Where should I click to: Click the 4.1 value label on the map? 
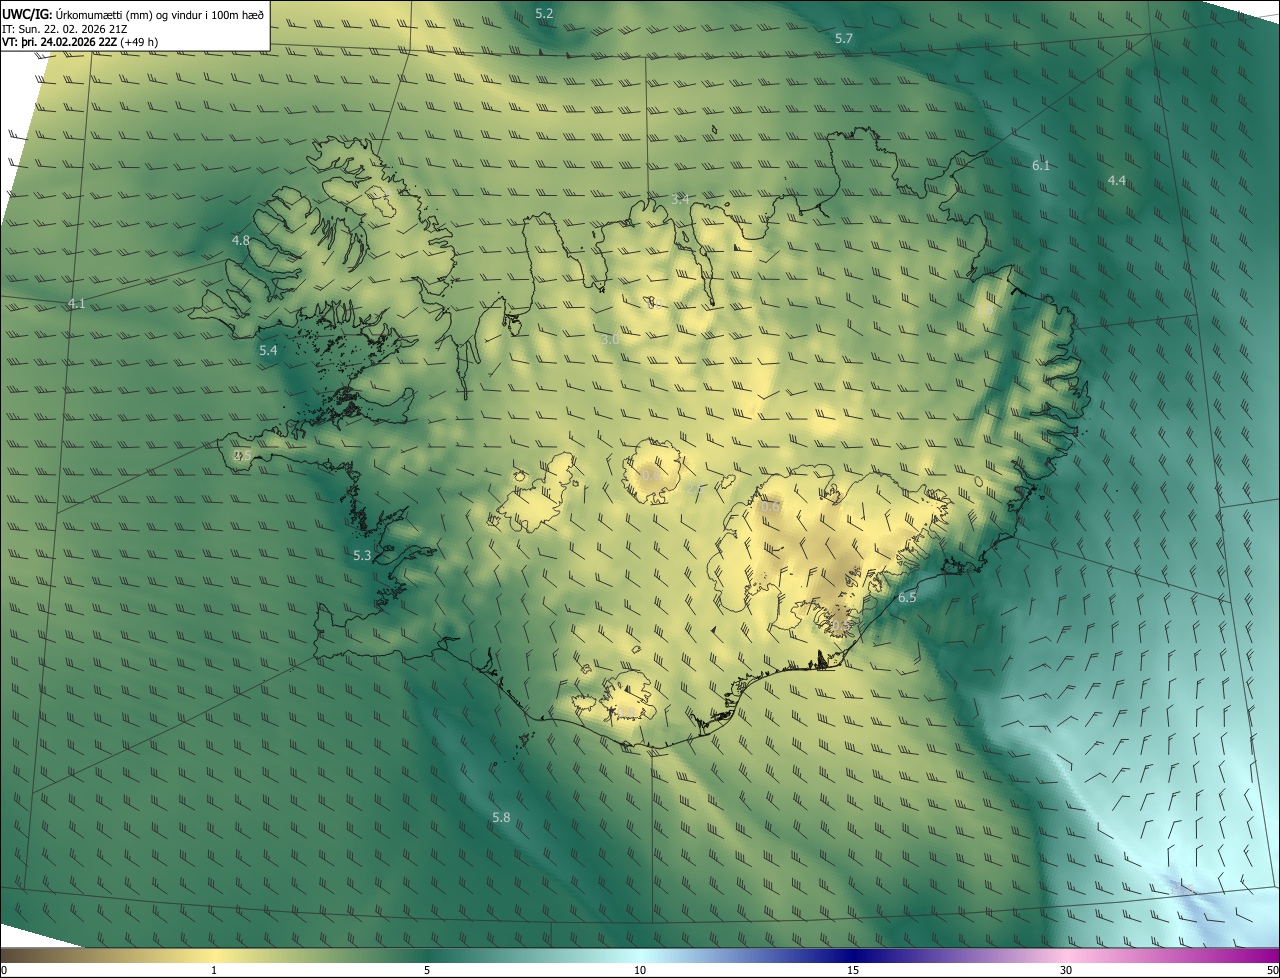tap(77, 303)
